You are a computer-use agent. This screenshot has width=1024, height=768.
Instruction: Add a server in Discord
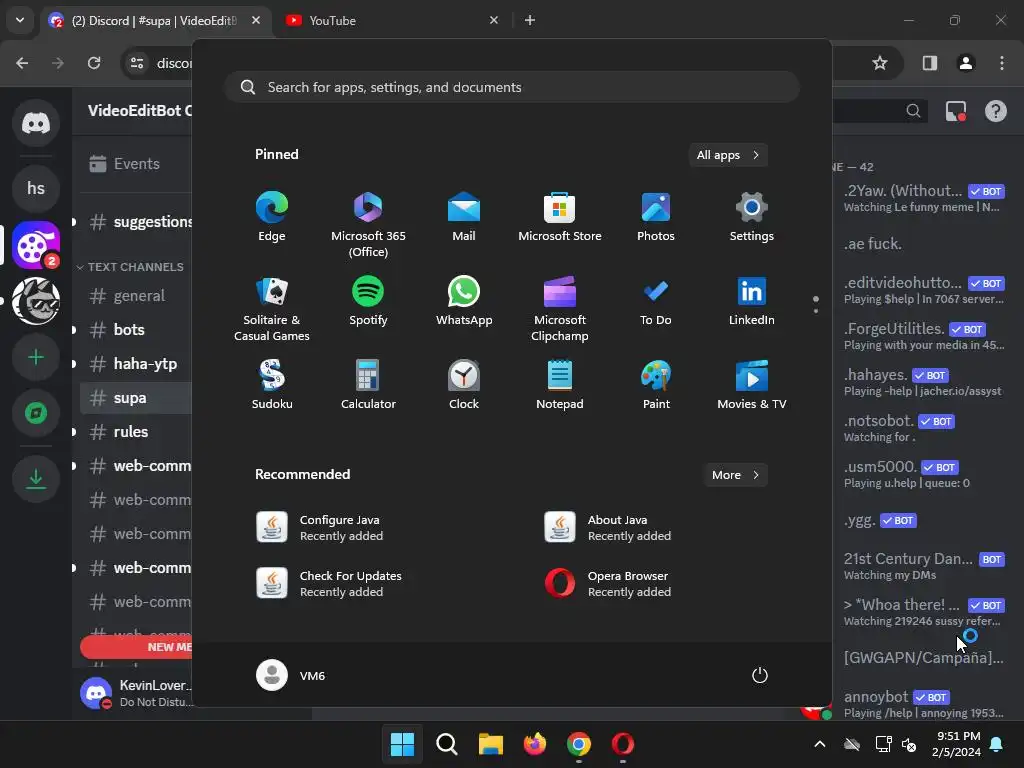coord(36,357)
